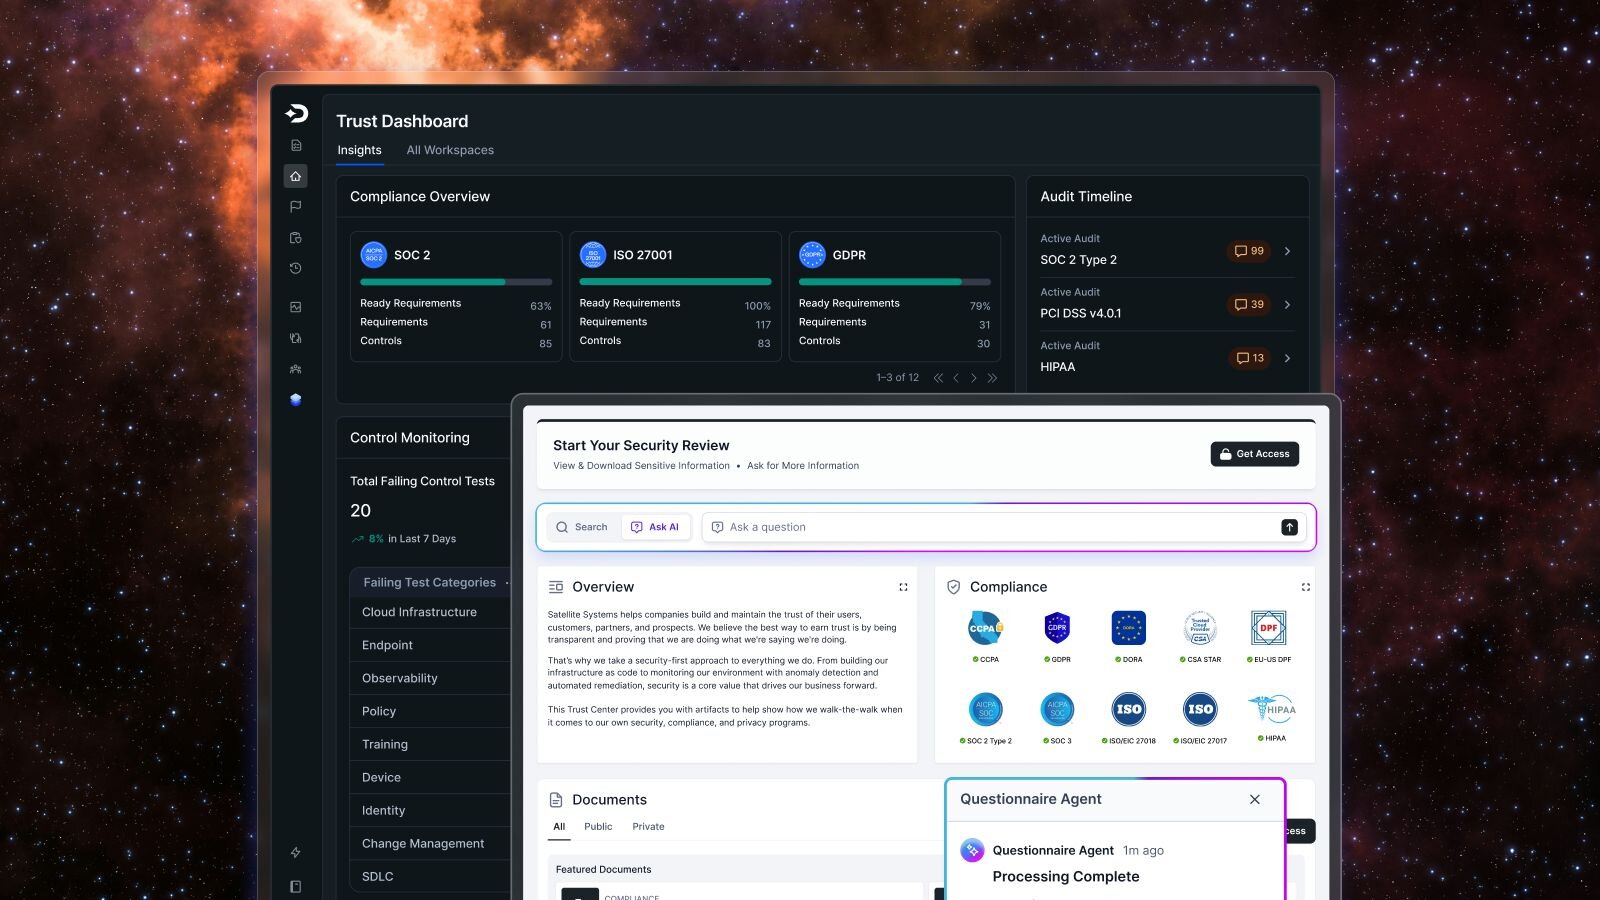
Task: Expand the Overview panel fullscreen icon
Action: pos(903,587)
